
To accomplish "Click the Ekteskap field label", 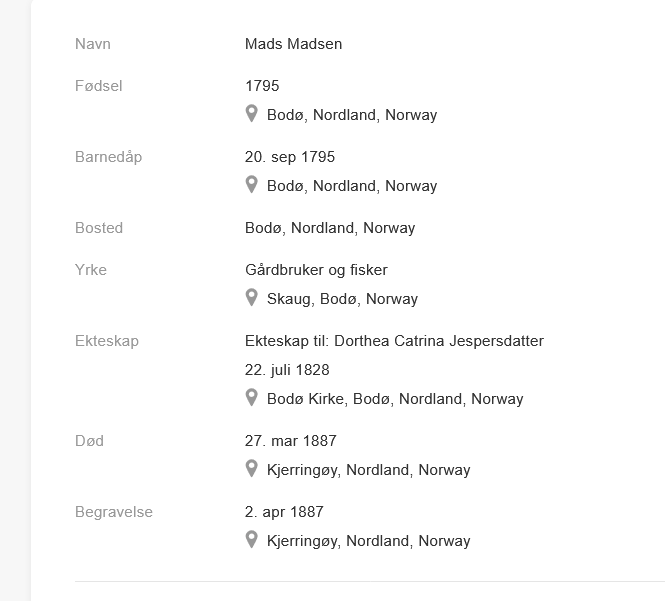I will tap(107, 341).
